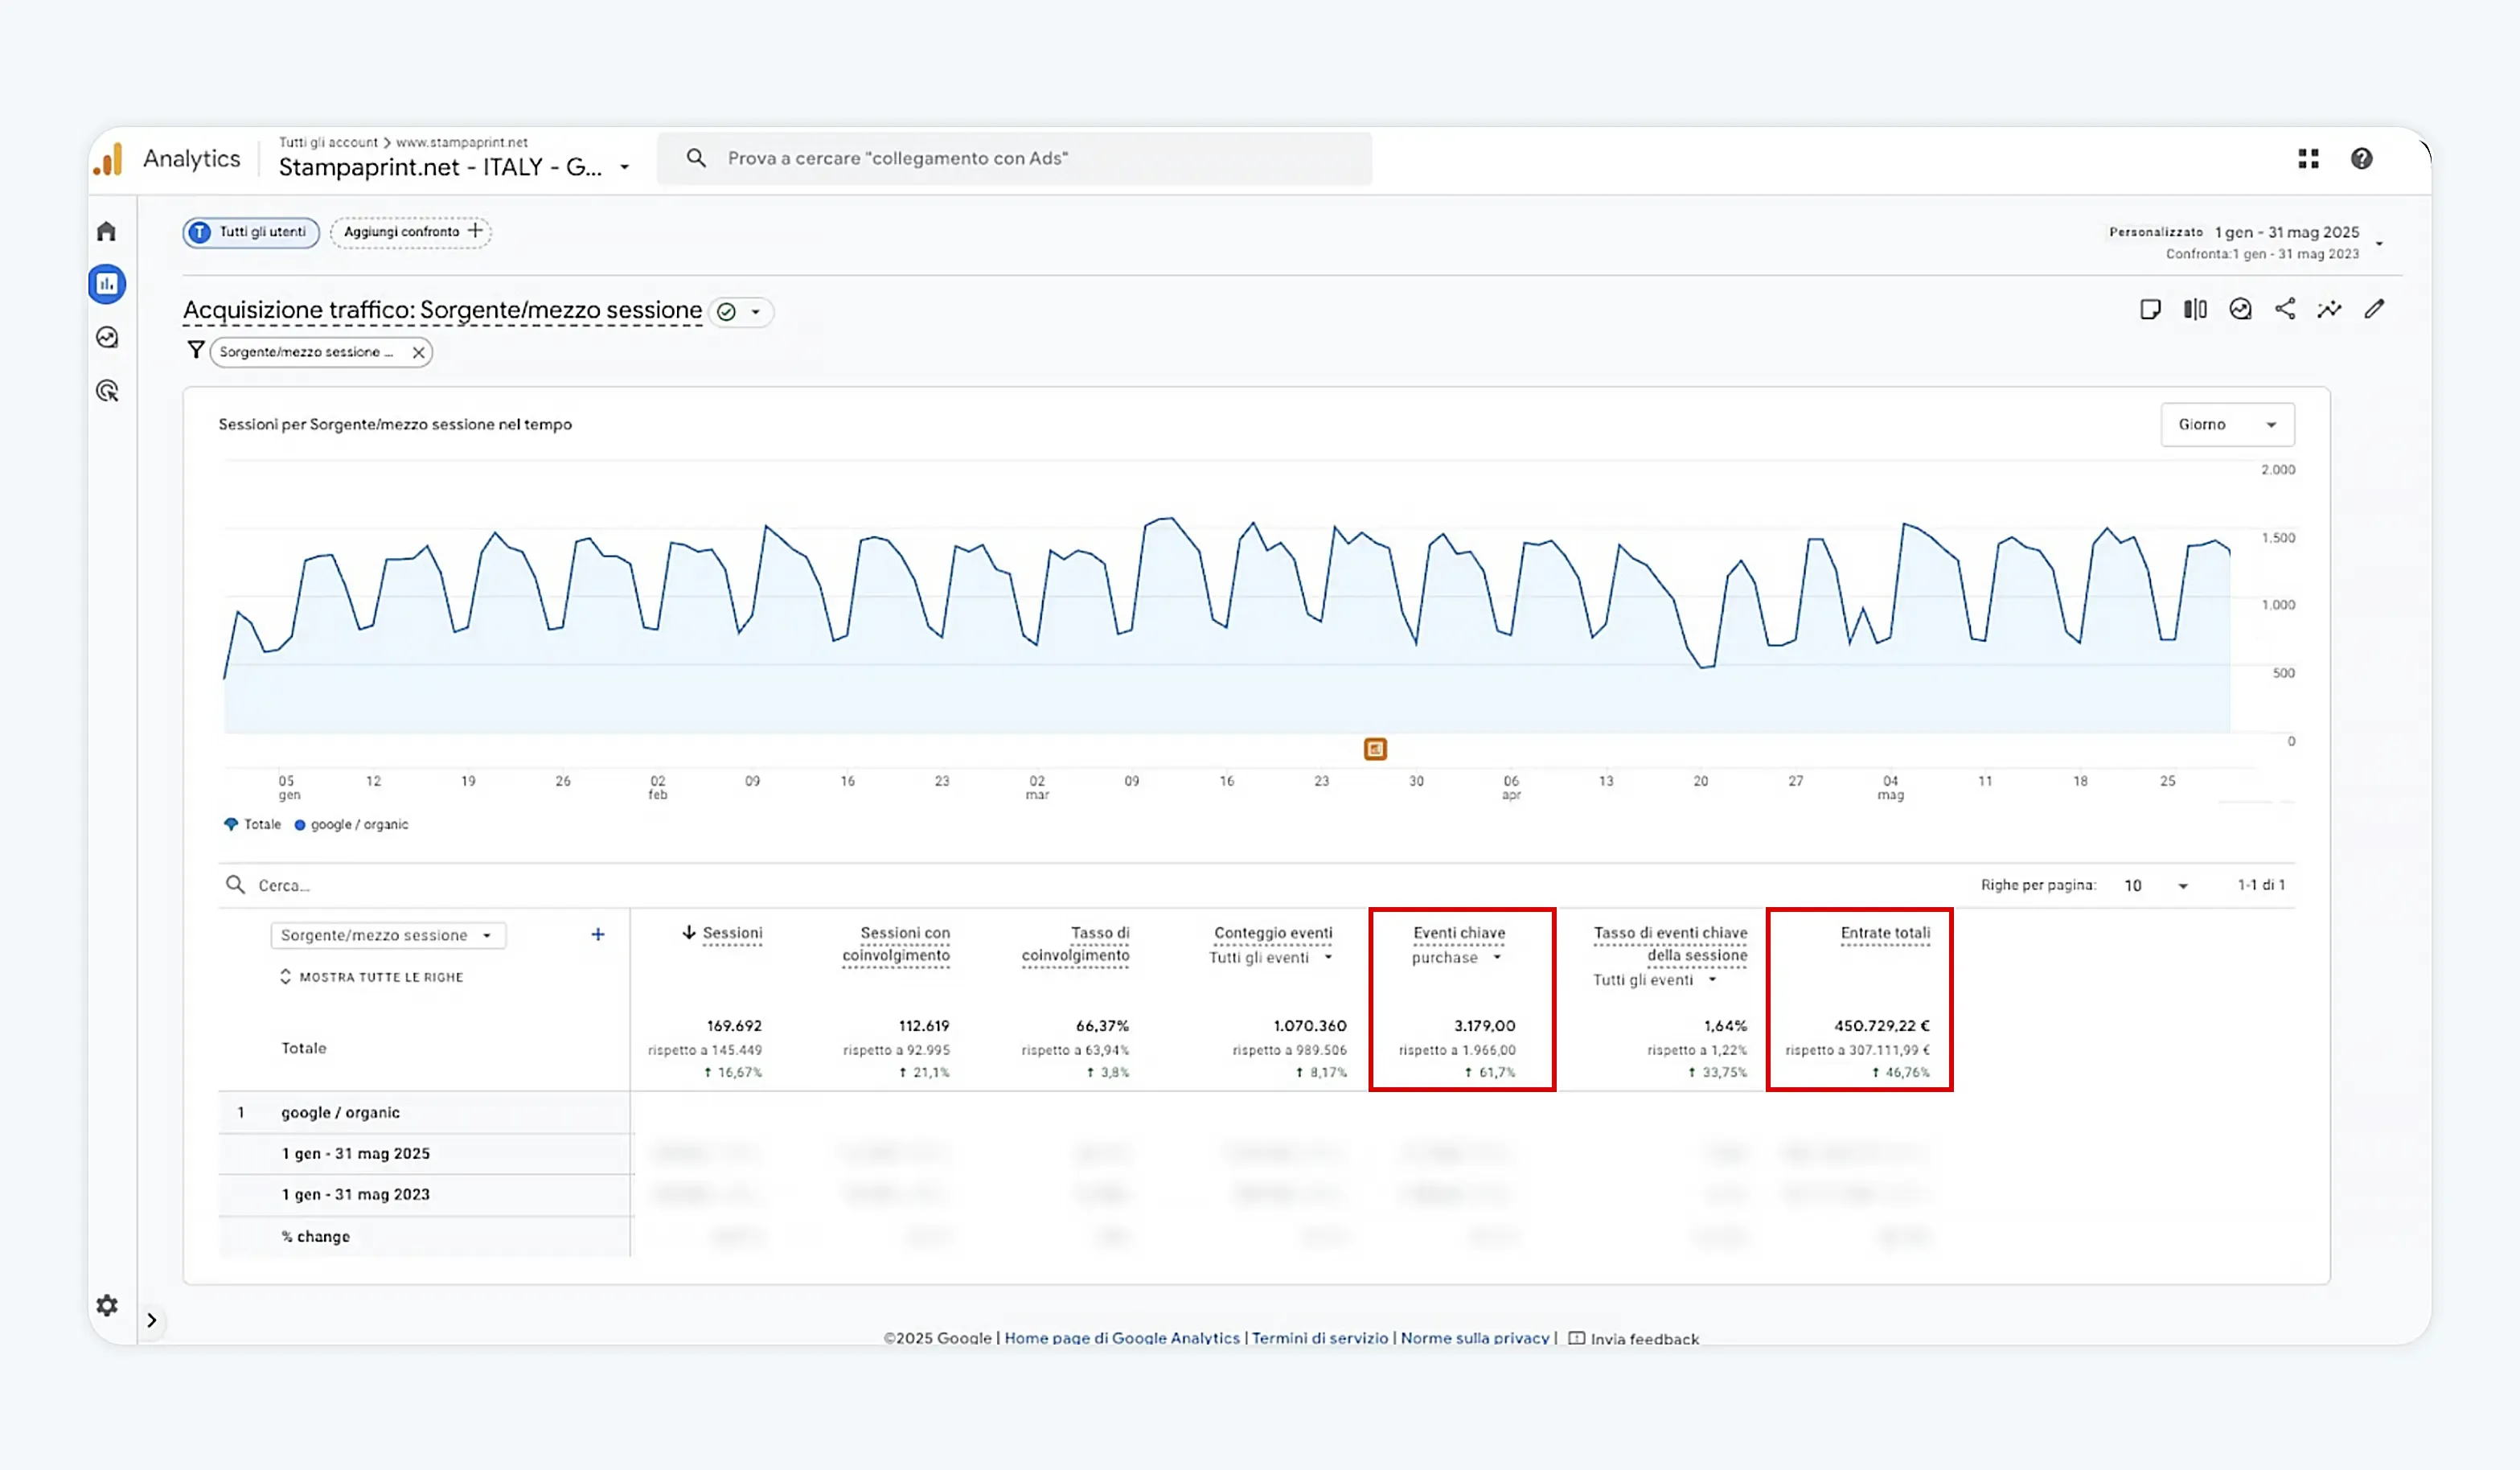
Task: Open the Help question mark icon
Action: [2362, 159]
